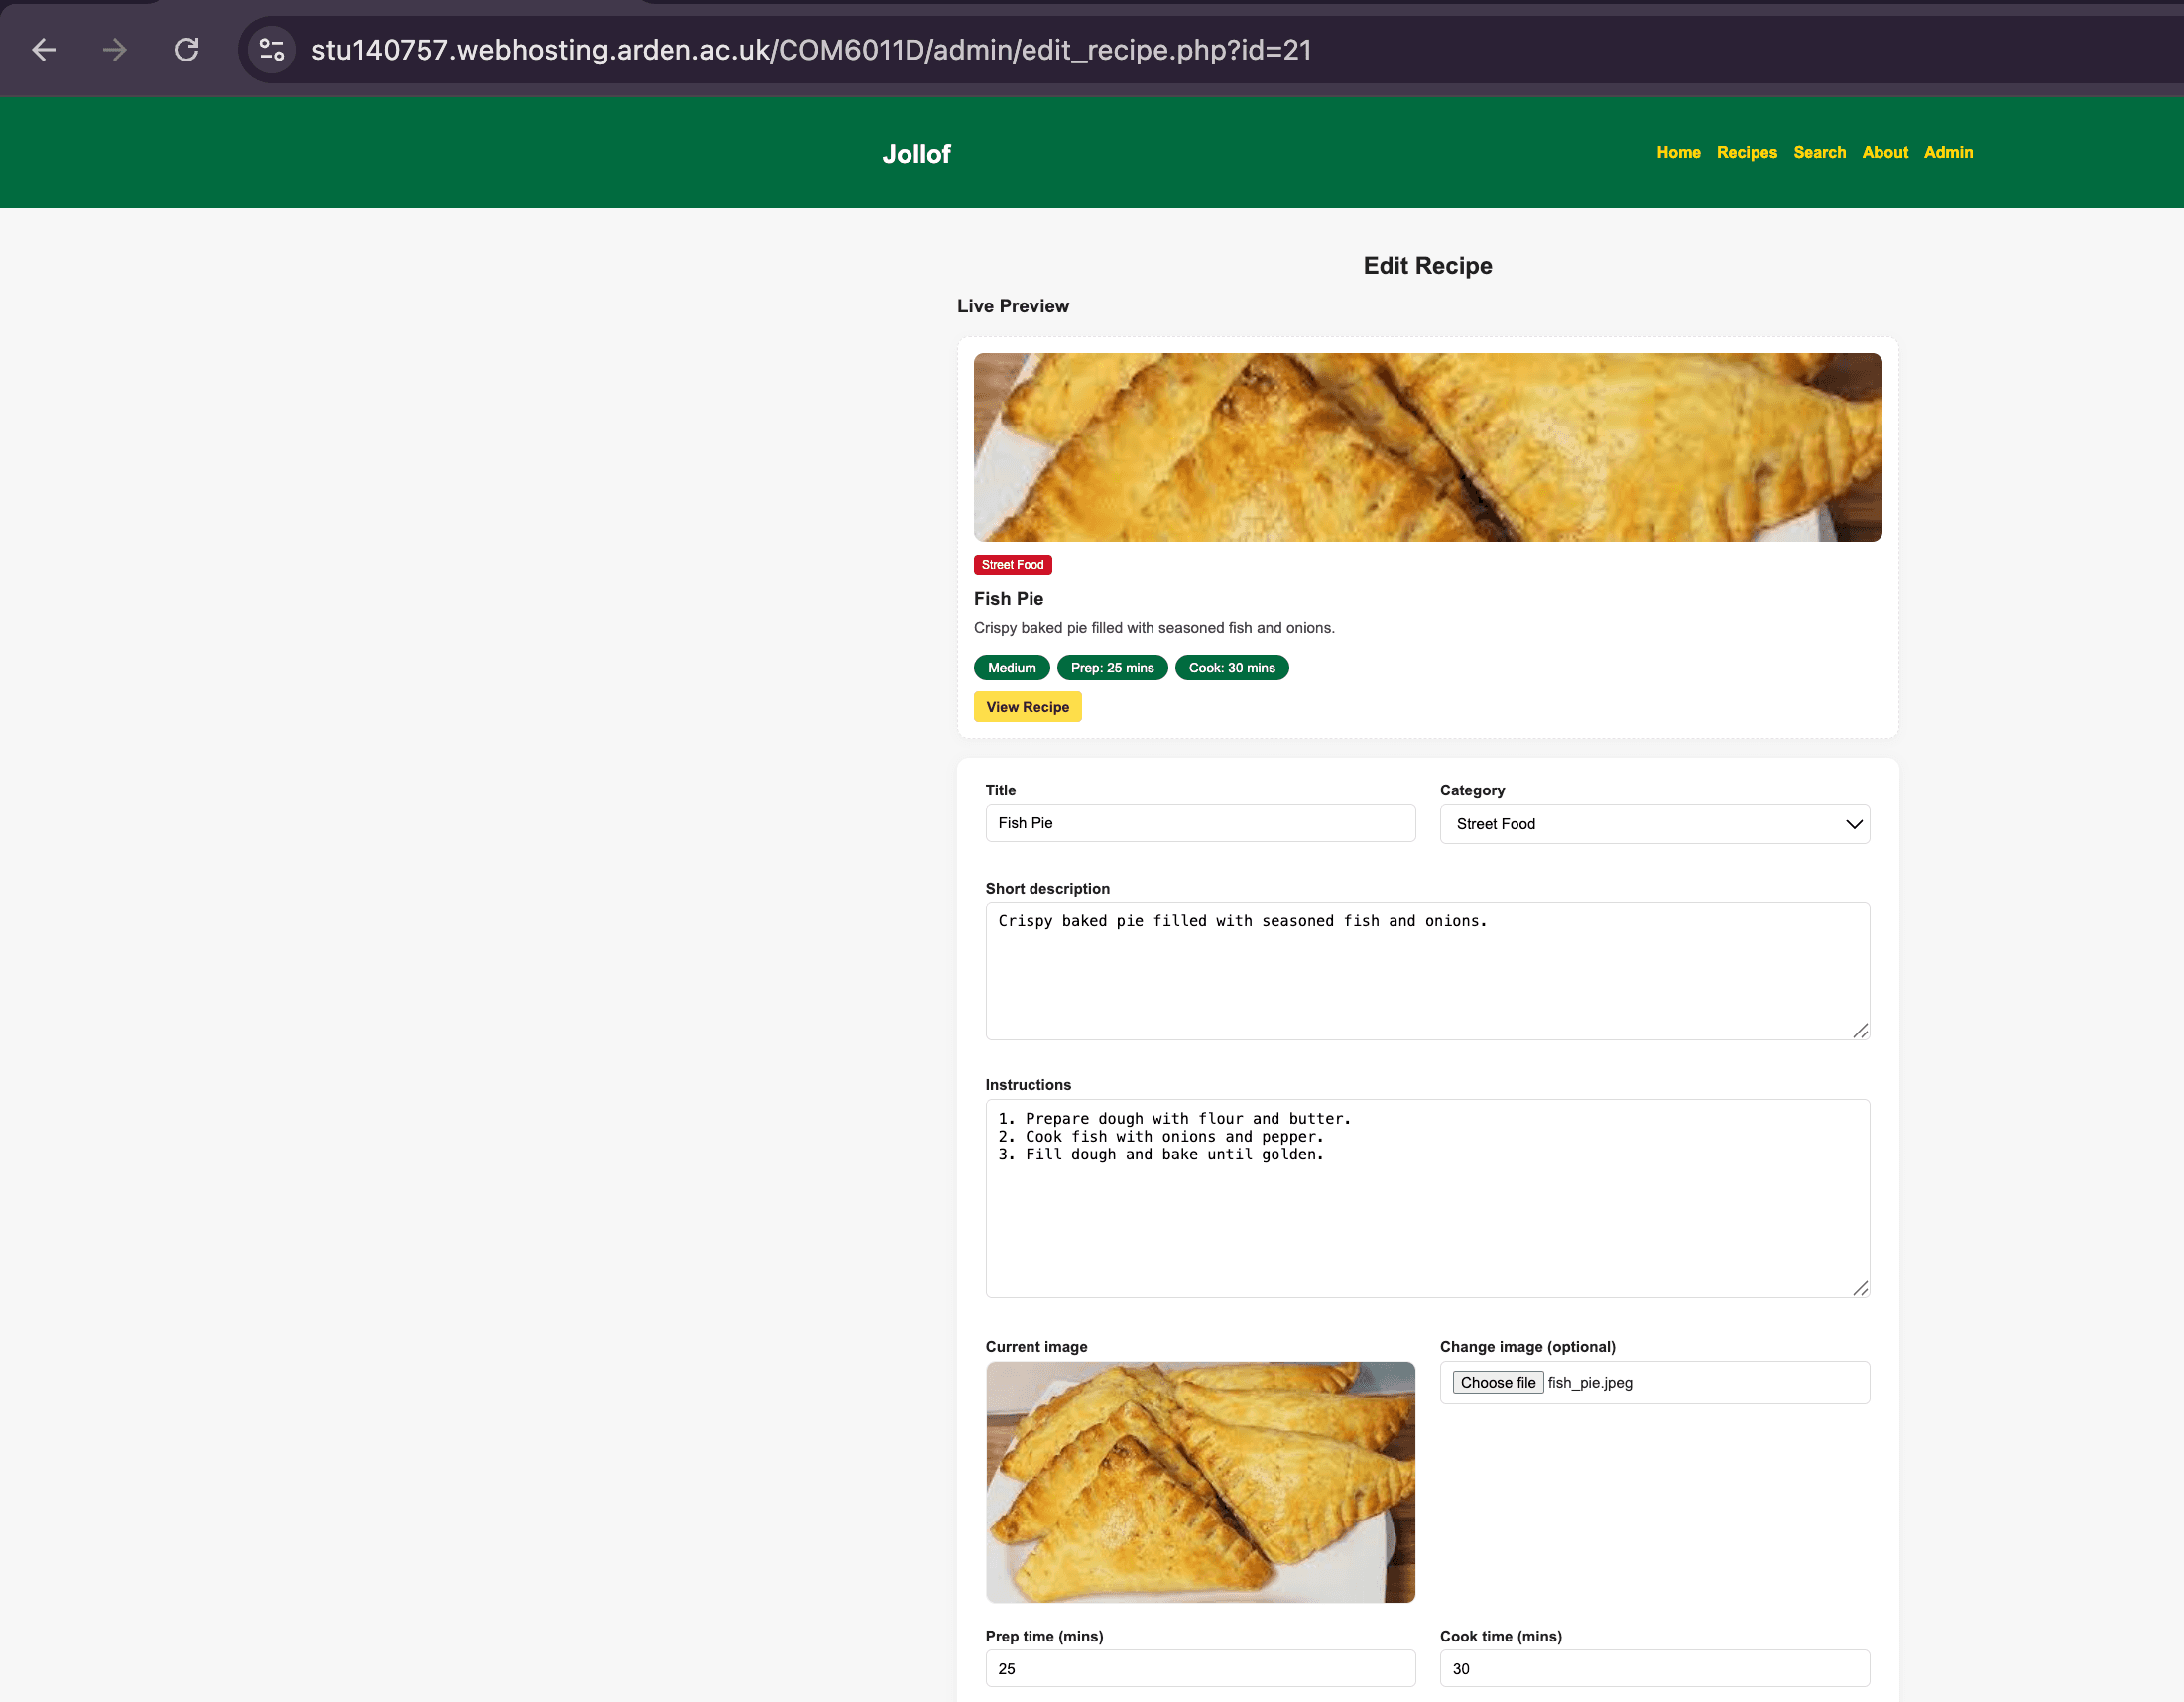2184x1702 pixels.
Task: Click the yellow View Recipe button
Action: pyautogui.click(x=1027, y=707)
